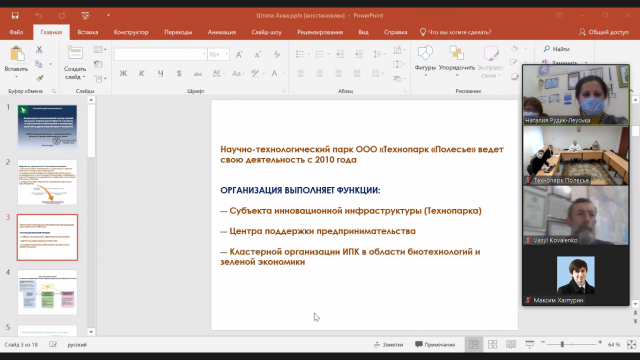Toggle strikethrough (abc) formatting

click(198, 73)
